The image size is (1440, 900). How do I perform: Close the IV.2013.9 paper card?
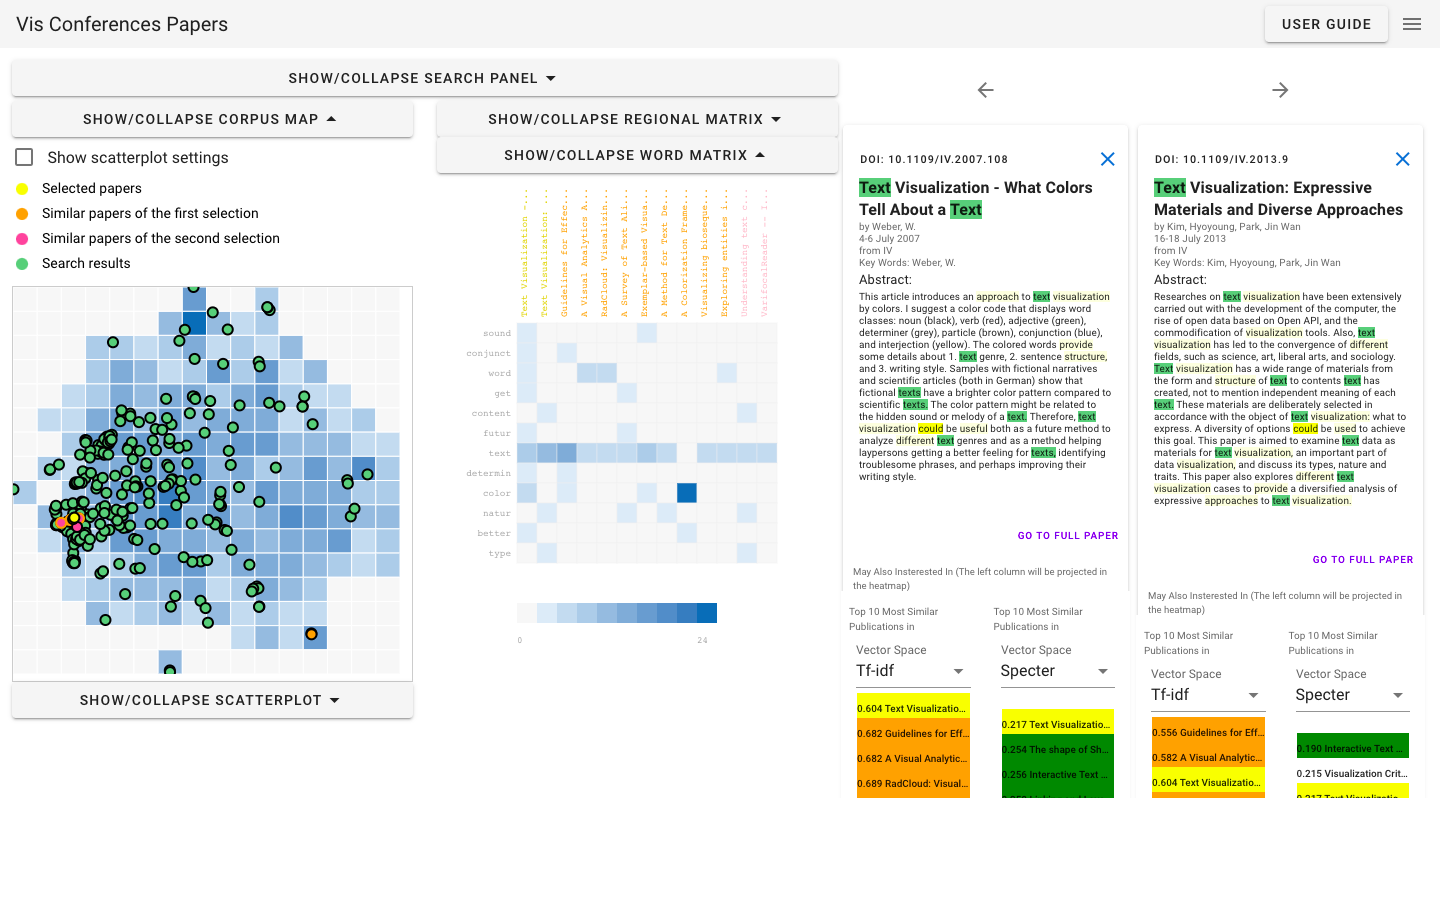[x=1402, y=159]
